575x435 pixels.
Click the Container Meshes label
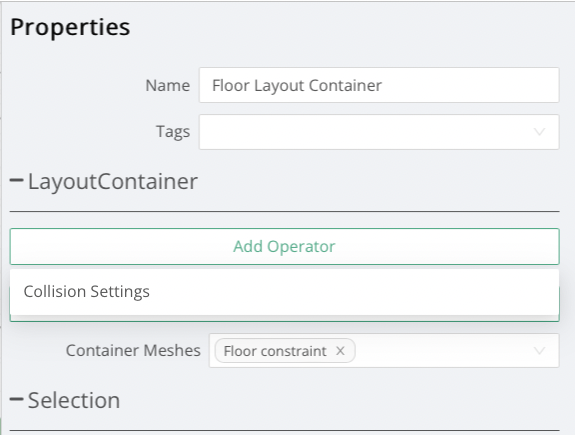pos(133,351)
